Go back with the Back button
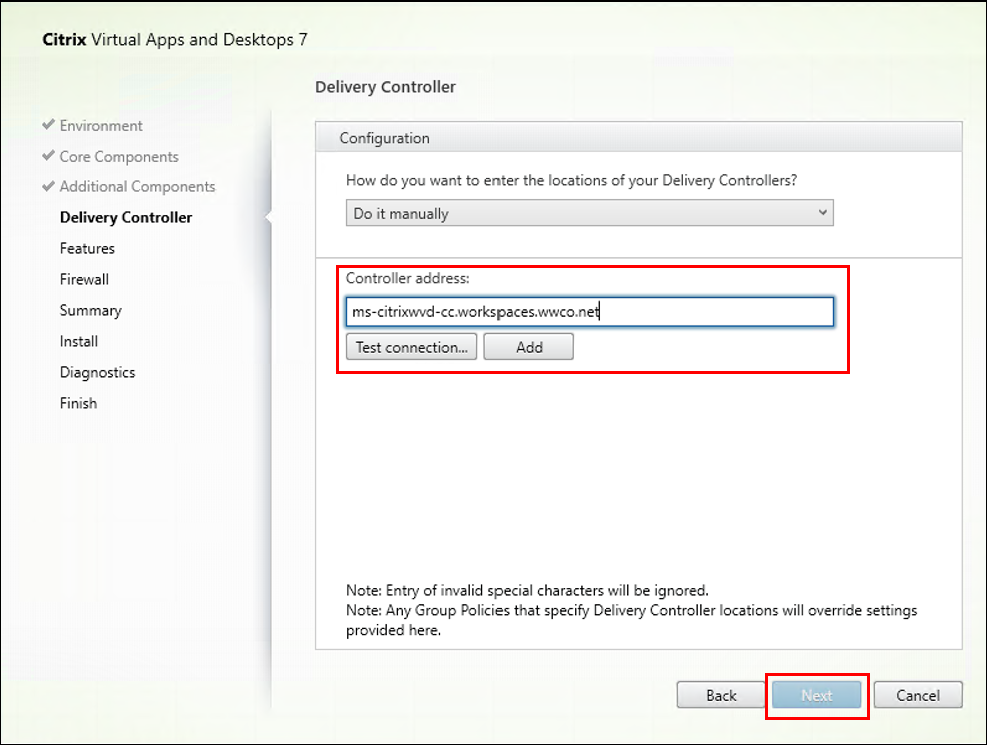 pyautogui.click(x=721, y=695)
